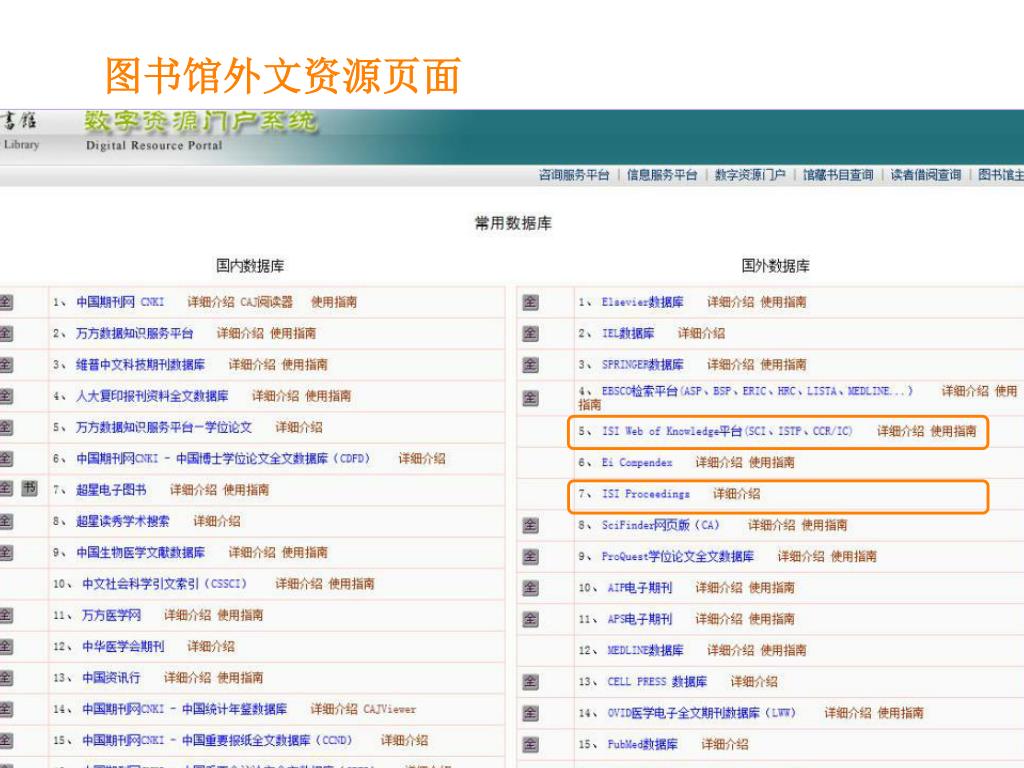Open the MEDLINE数据库 link

point(645,650)
